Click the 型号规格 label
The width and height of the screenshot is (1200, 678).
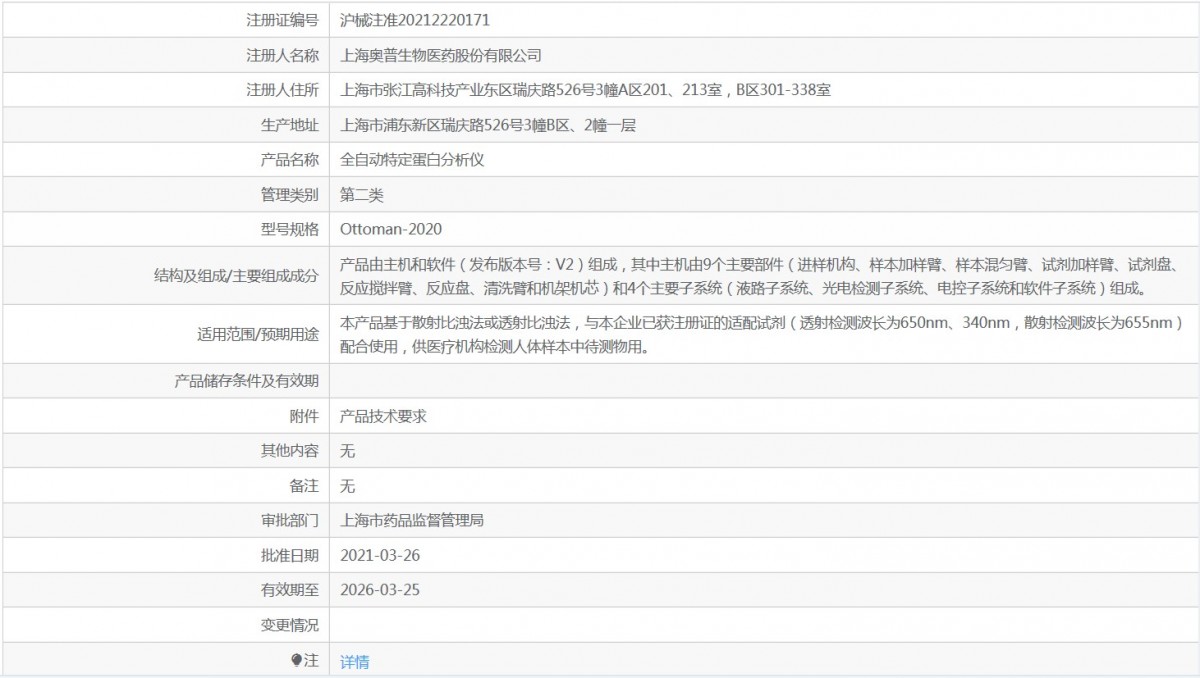tap(289, 230)
